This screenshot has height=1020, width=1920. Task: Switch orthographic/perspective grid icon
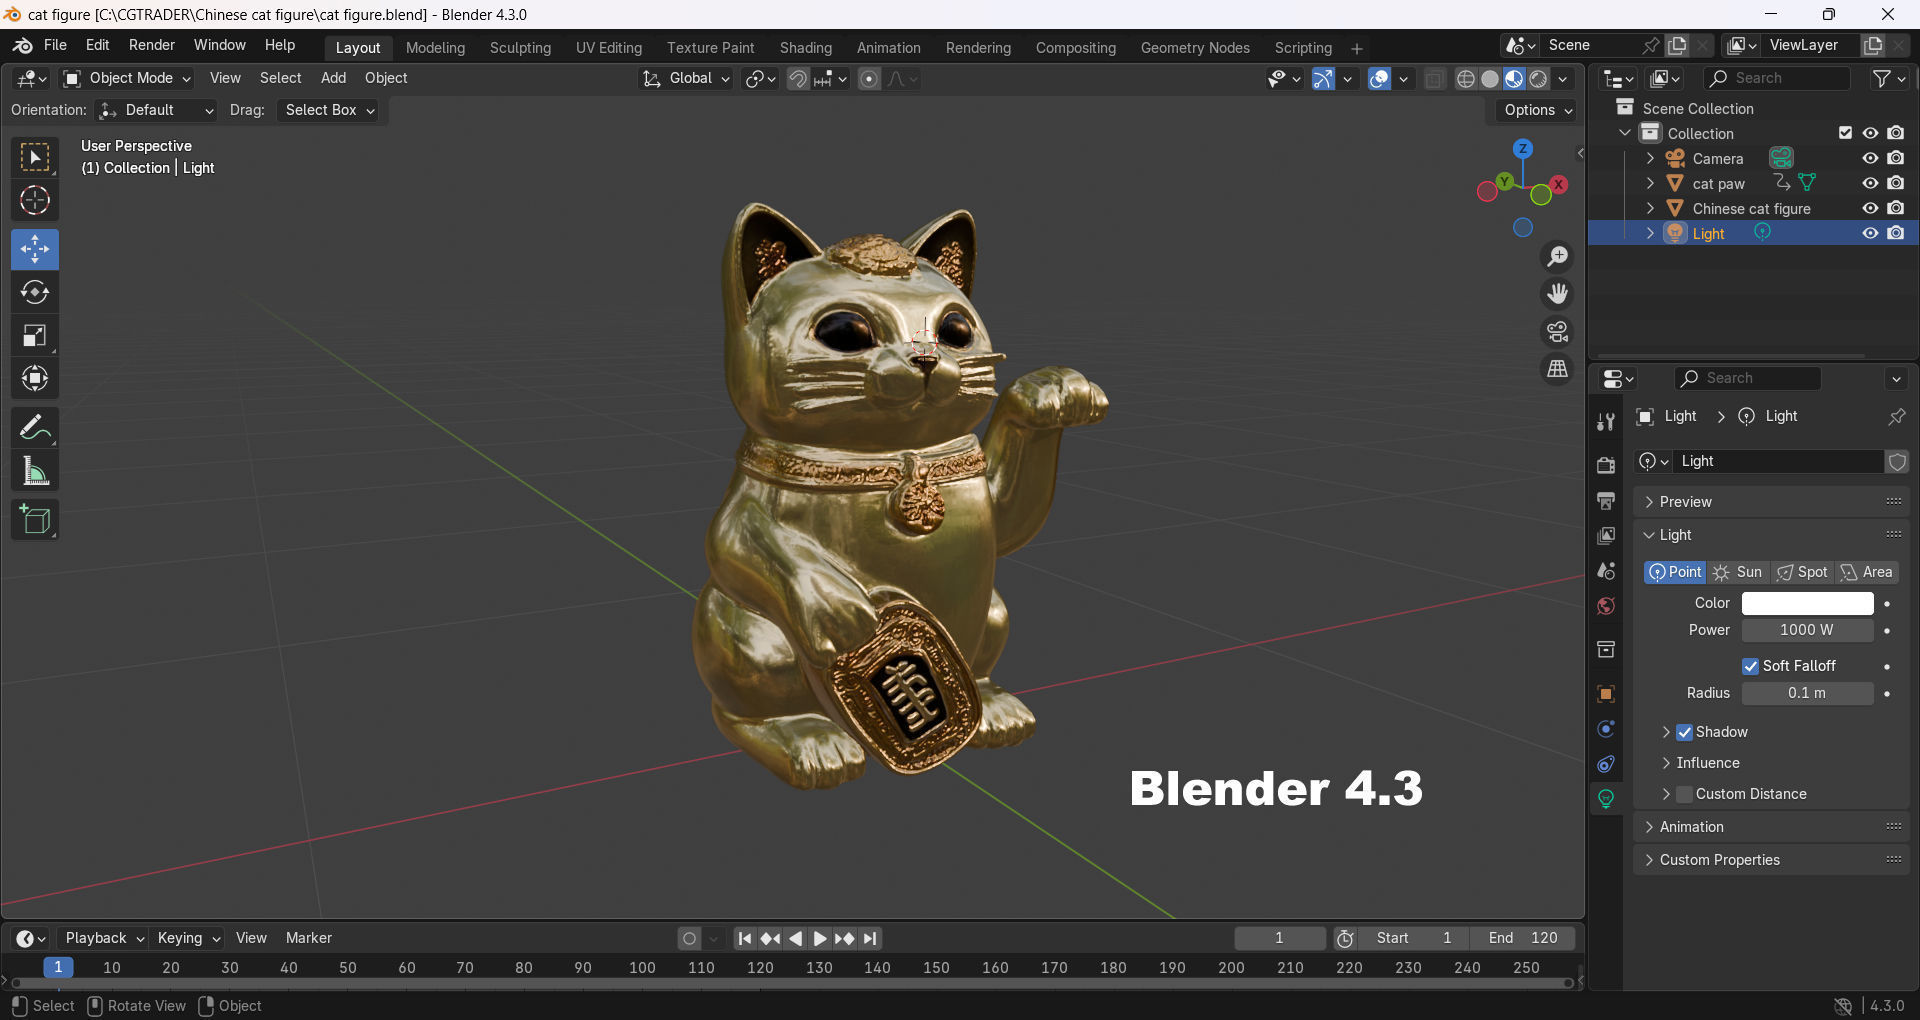(1558, 369)
